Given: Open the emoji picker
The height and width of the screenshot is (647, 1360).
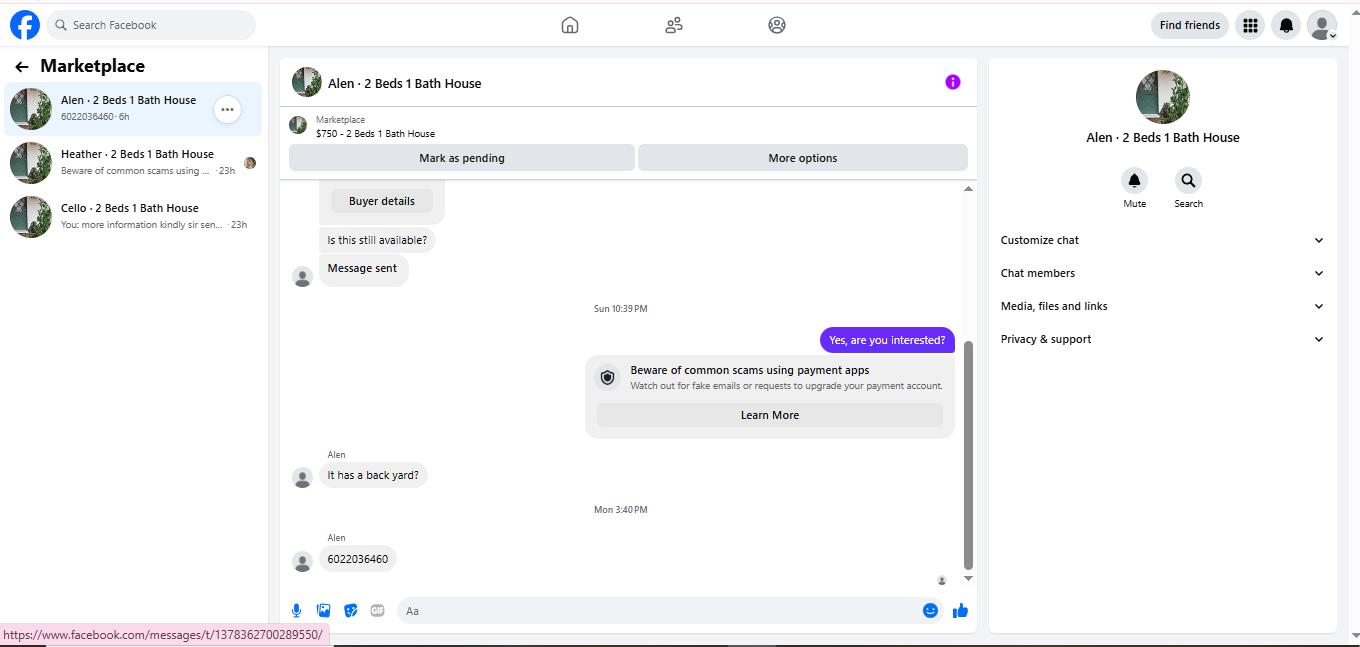Looking at the screenshot, I should [931, 610].
